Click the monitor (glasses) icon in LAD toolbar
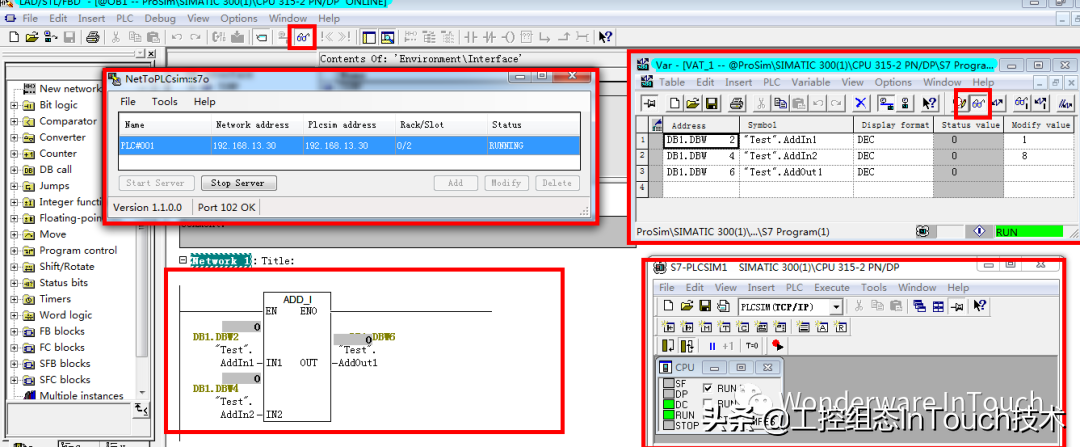Viewport: 1080px width, 447px height. 302,37
